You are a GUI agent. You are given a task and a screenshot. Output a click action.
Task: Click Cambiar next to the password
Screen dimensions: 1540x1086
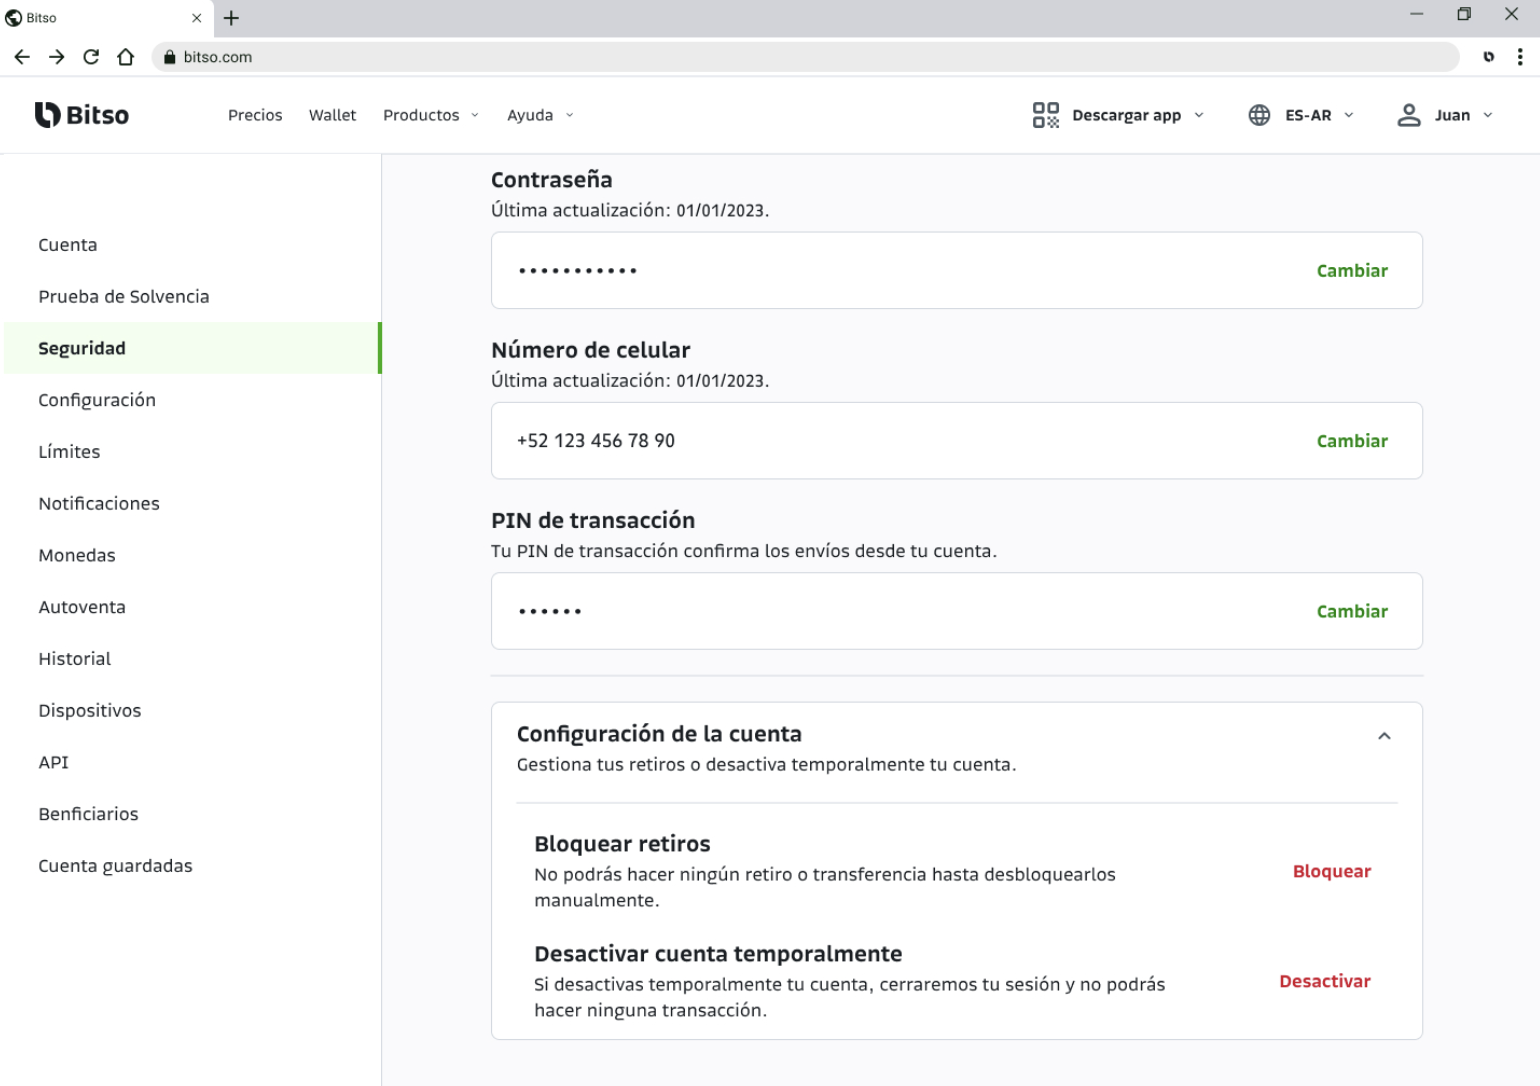tap(1352, 271)
